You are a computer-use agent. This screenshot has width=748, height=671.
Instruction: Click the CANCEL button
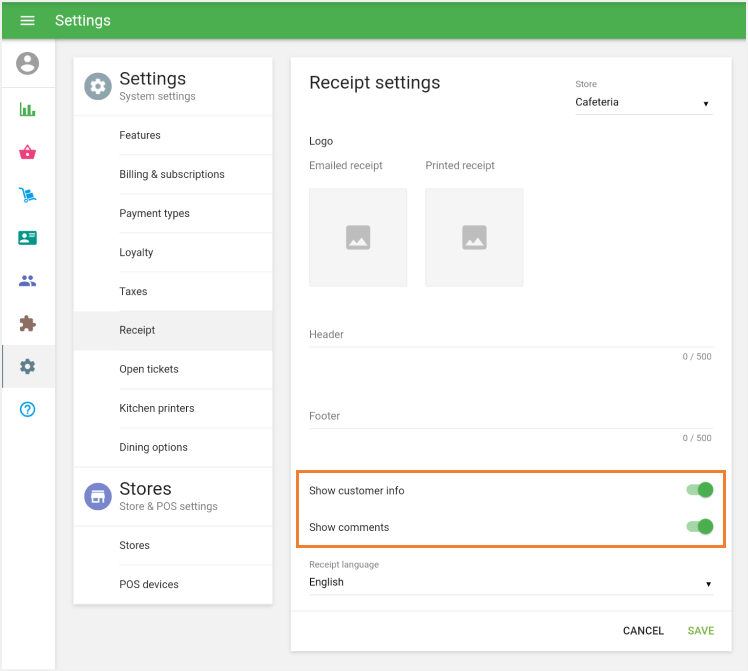[643, 631]
